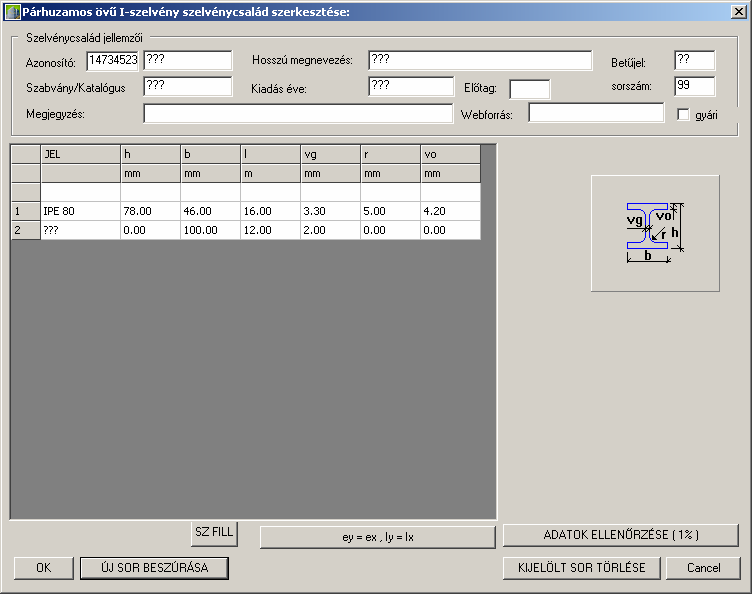
Task: Click the l column header
Action: pyautogui.click(x=270, y=154)
